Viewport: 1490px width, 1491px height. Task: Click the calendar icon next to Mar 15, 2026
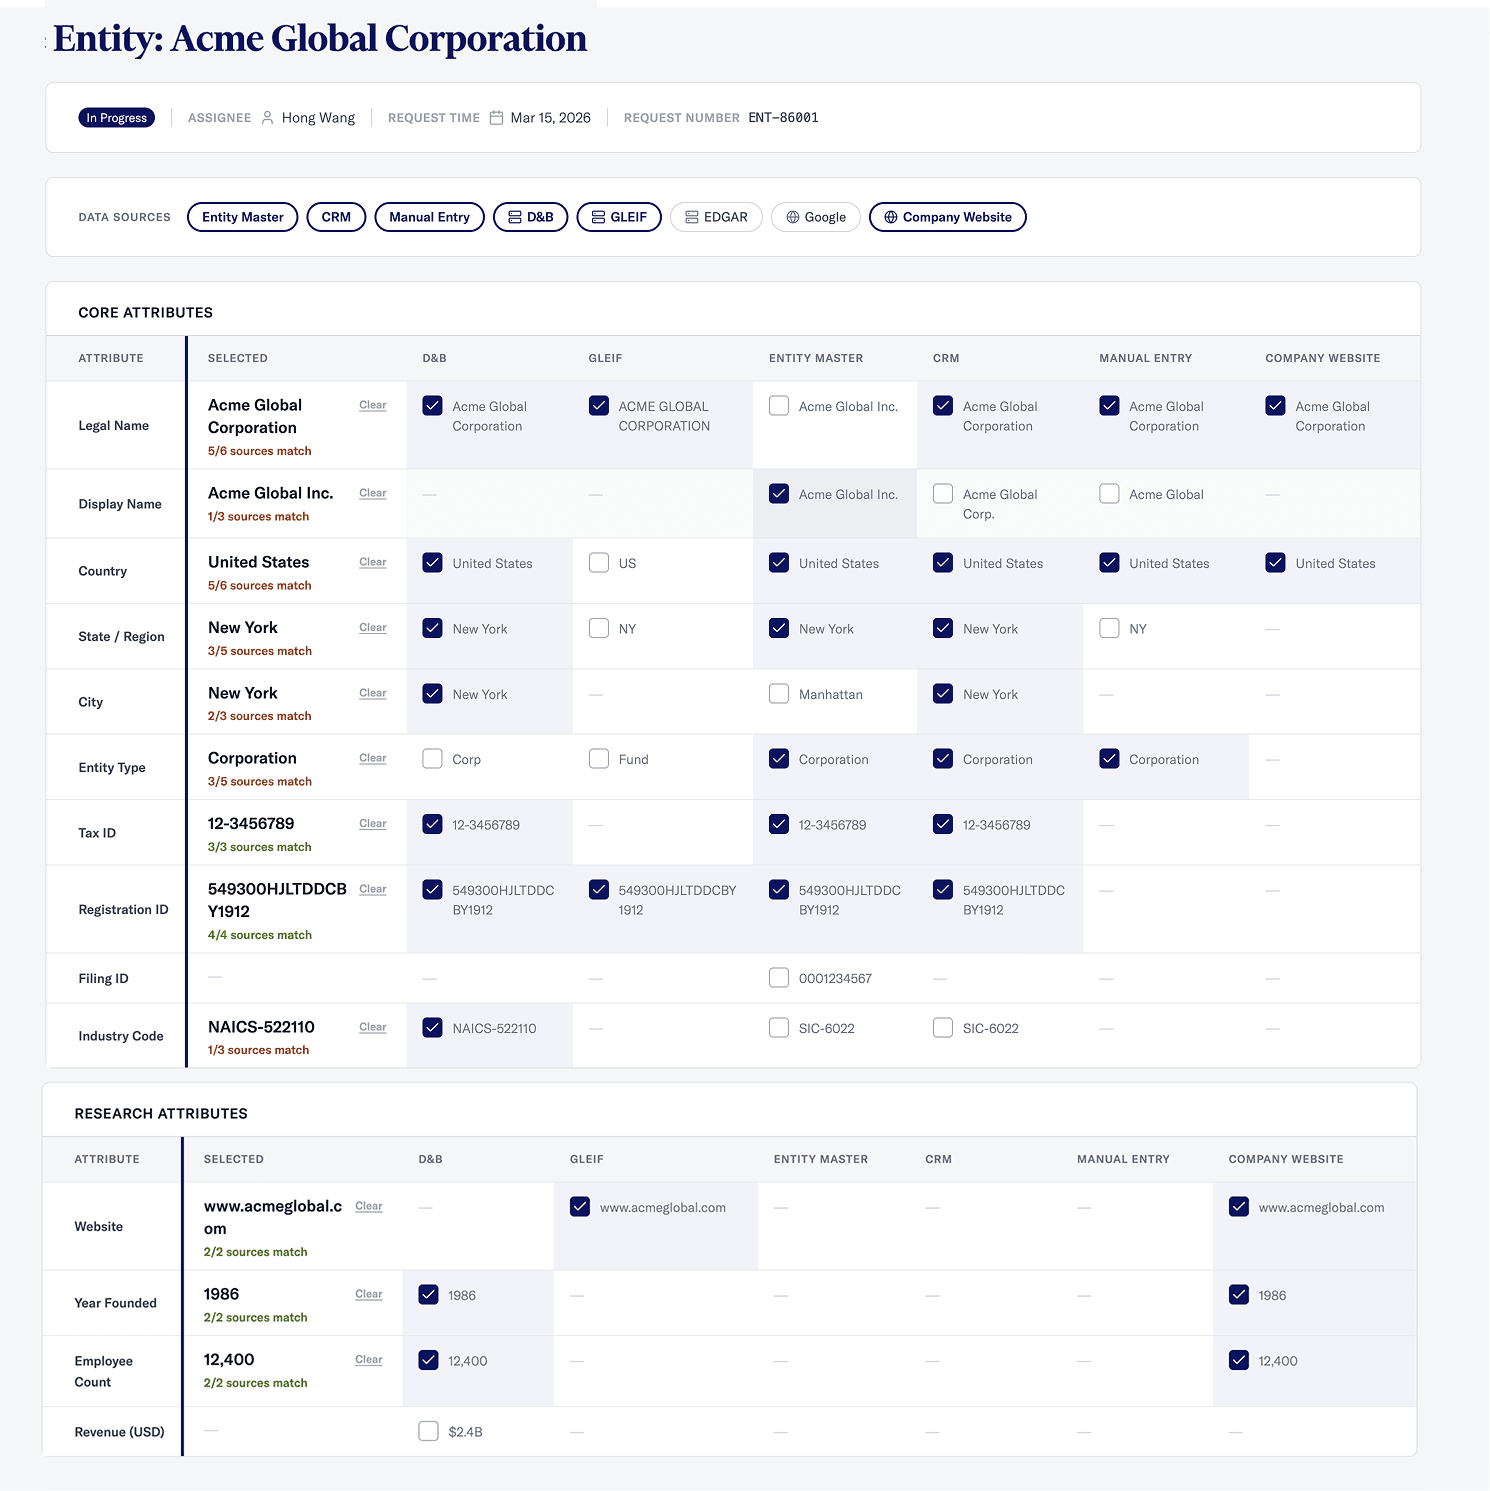[x=496, y=117]
